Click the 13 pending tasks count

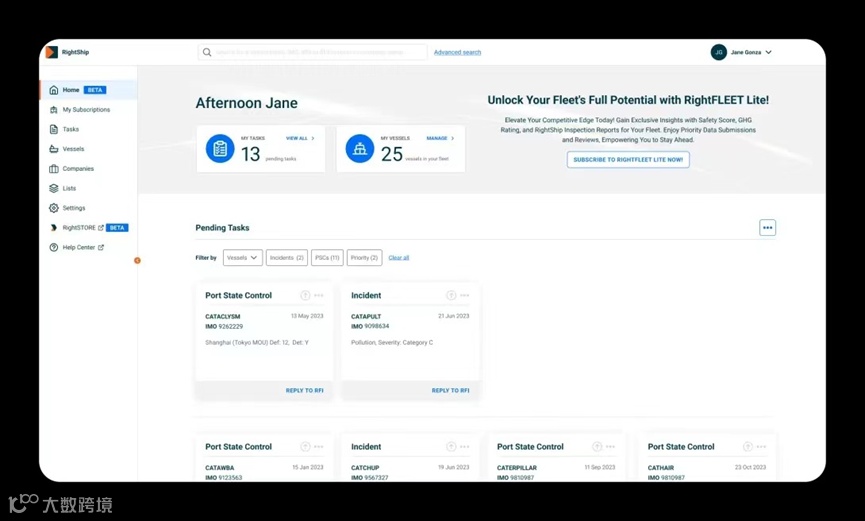coord(250,154)
